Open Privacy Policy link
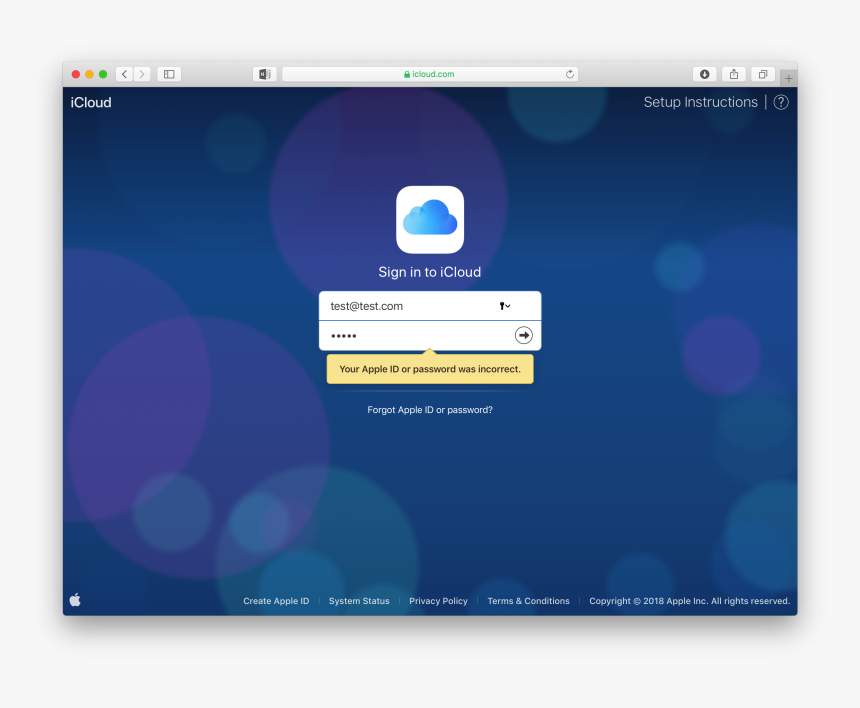Image resolution: width=860 pixels, height=708 pixels. [438, 601]
